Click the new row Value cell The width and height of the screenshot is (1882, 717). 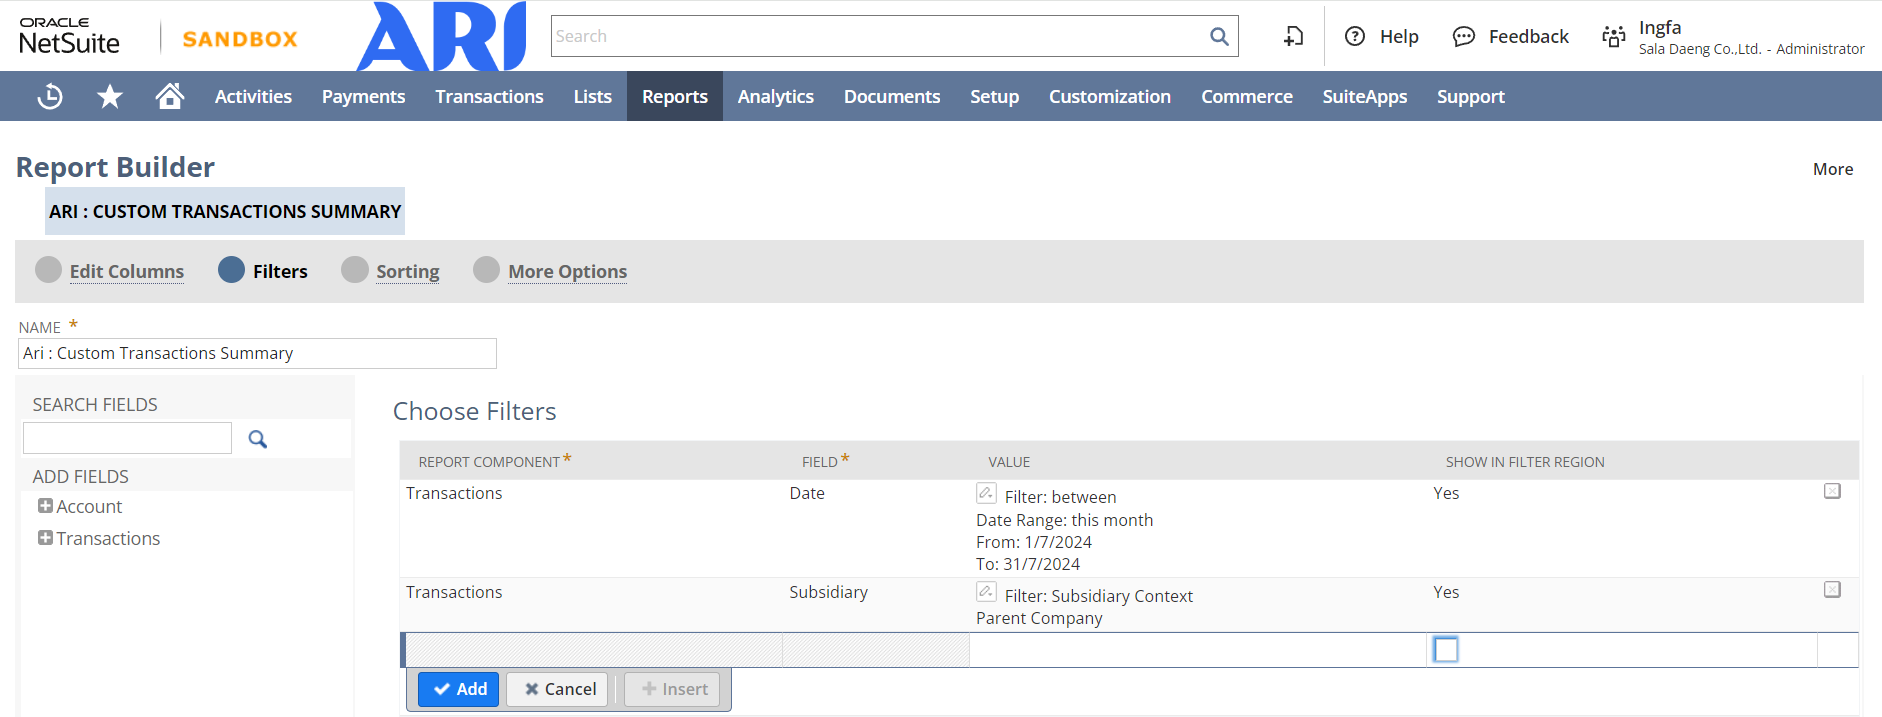1198,650
